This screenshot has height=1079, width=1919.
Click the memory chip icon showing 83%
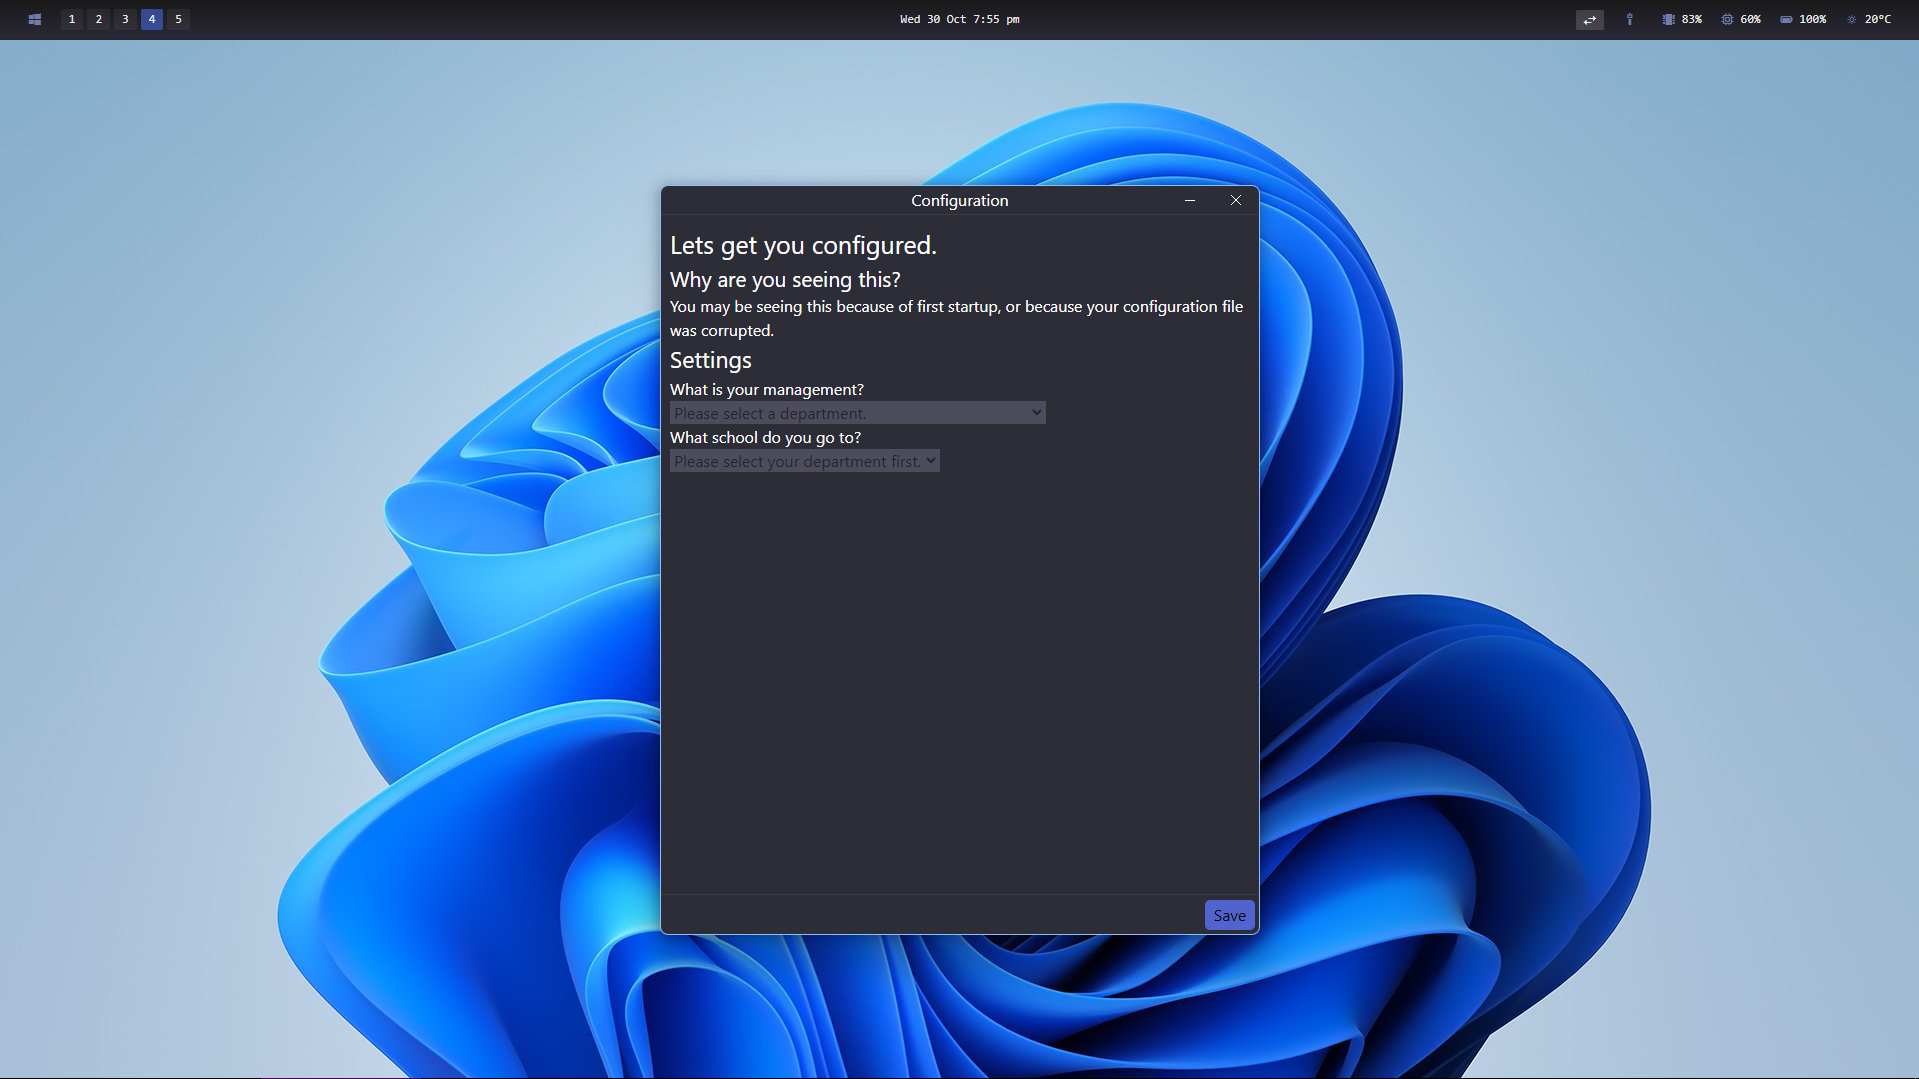coord(1668,19)
